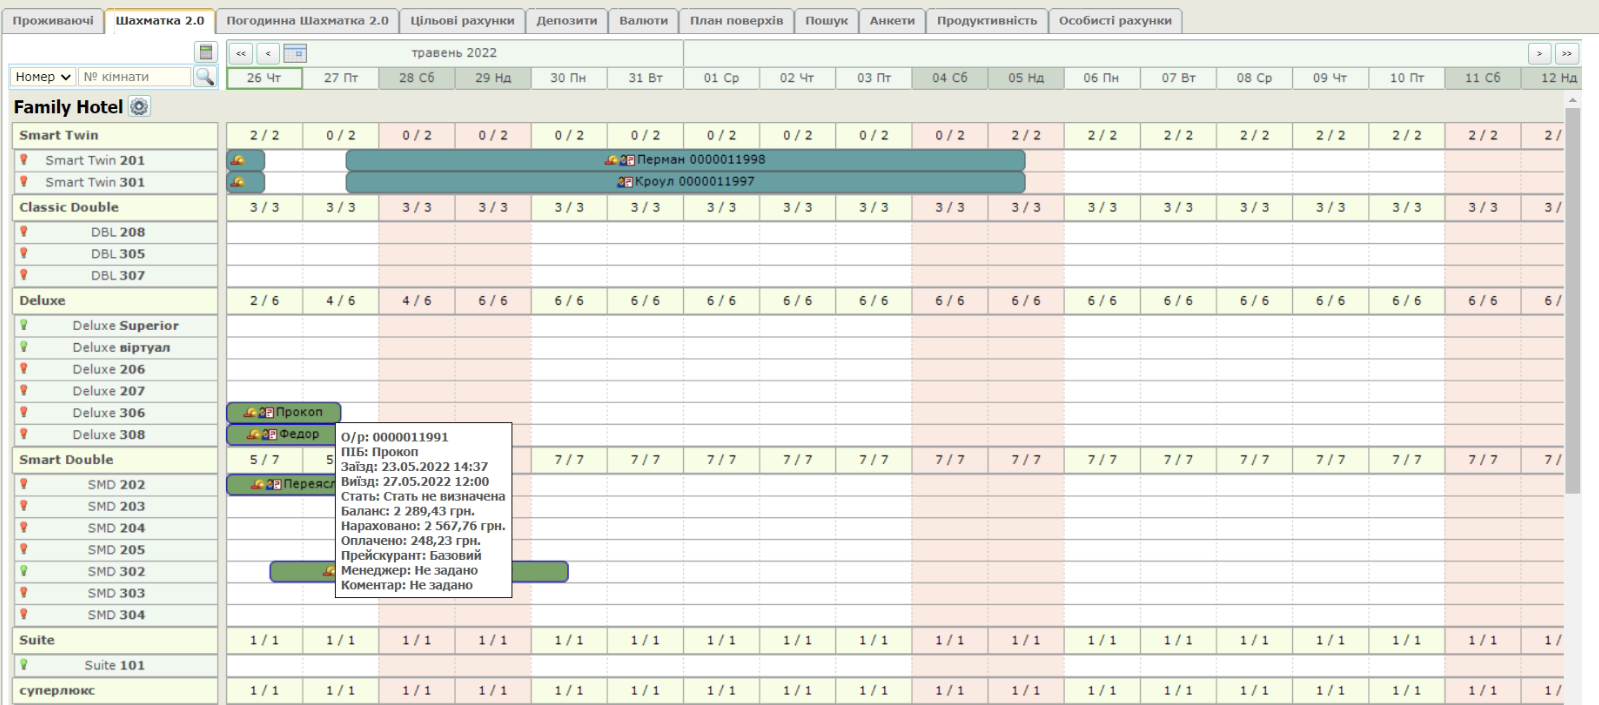Image resolution: width=1599 pixels, height=705 pixels.
Task: Go forward with double-right arrow button
Action: pyautogui.click(x=1566, y=53)
